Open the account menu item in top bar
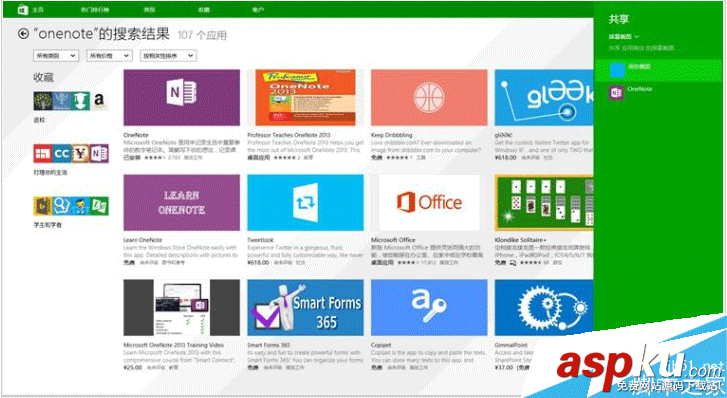The height and width of the screenshot is (398, 727). [x=258, y=9]
